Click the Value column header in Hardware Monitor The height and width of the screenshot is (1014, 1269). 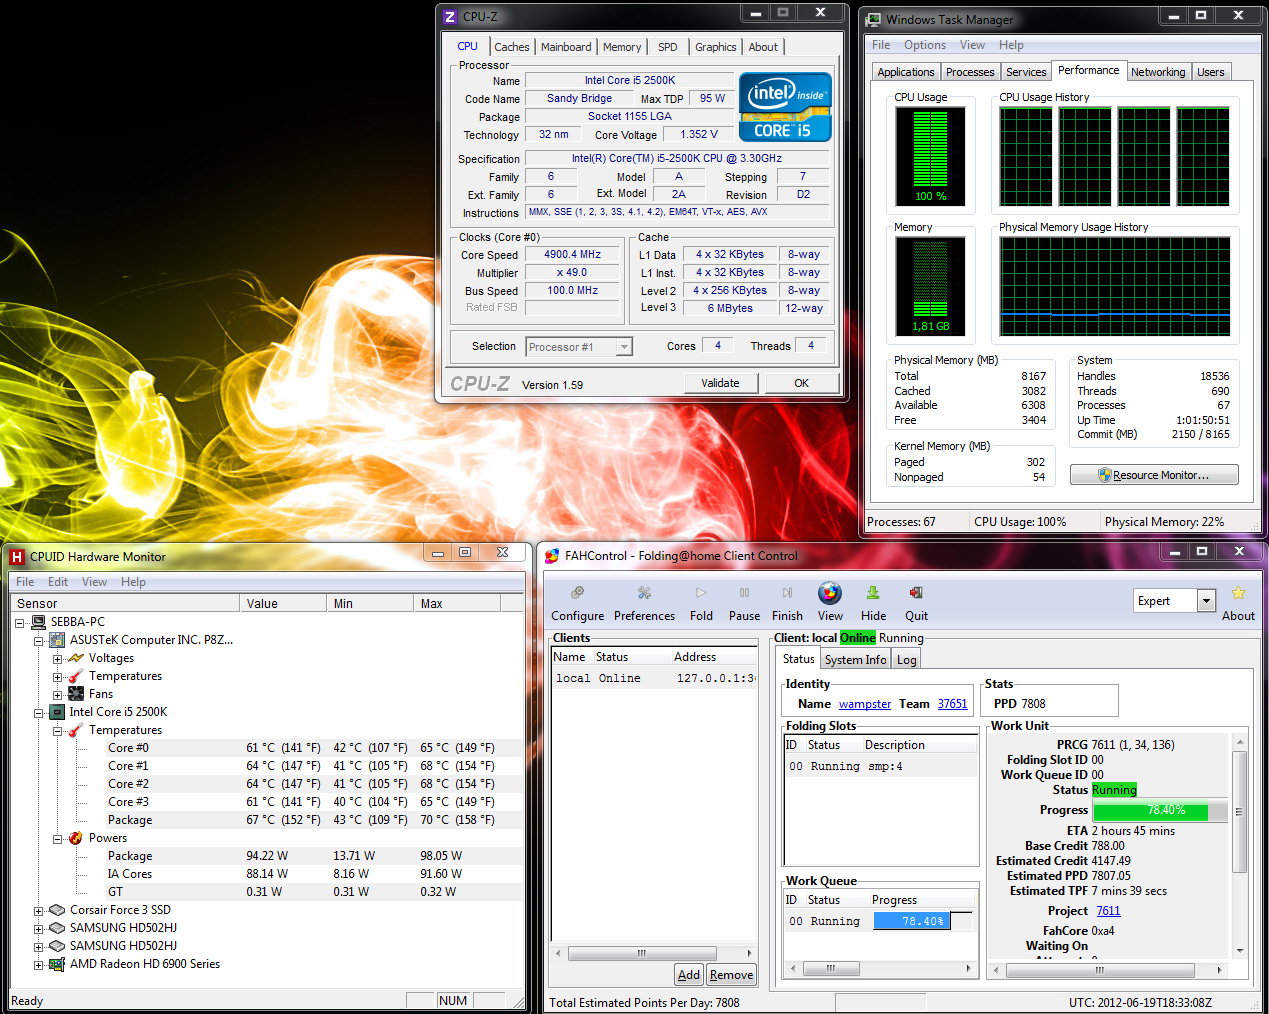point(283,604)
